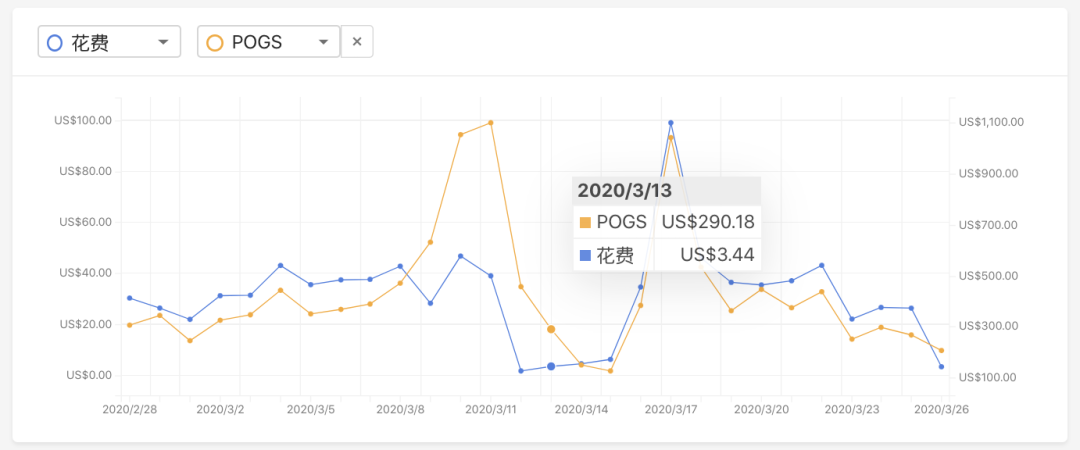Click the tooltip value US$3.44

click(717, 255)
